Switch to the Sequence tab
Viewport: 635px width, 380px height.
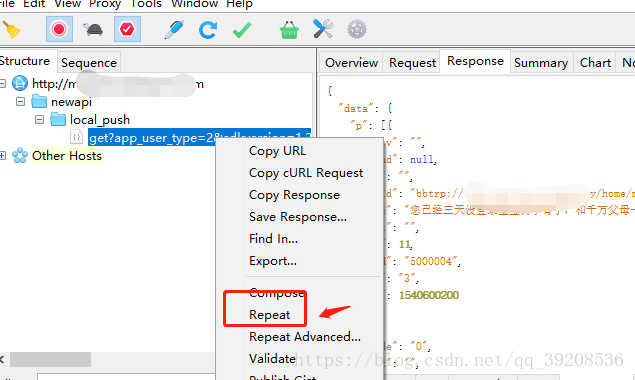pyautogui.click(x=89, y=63)
